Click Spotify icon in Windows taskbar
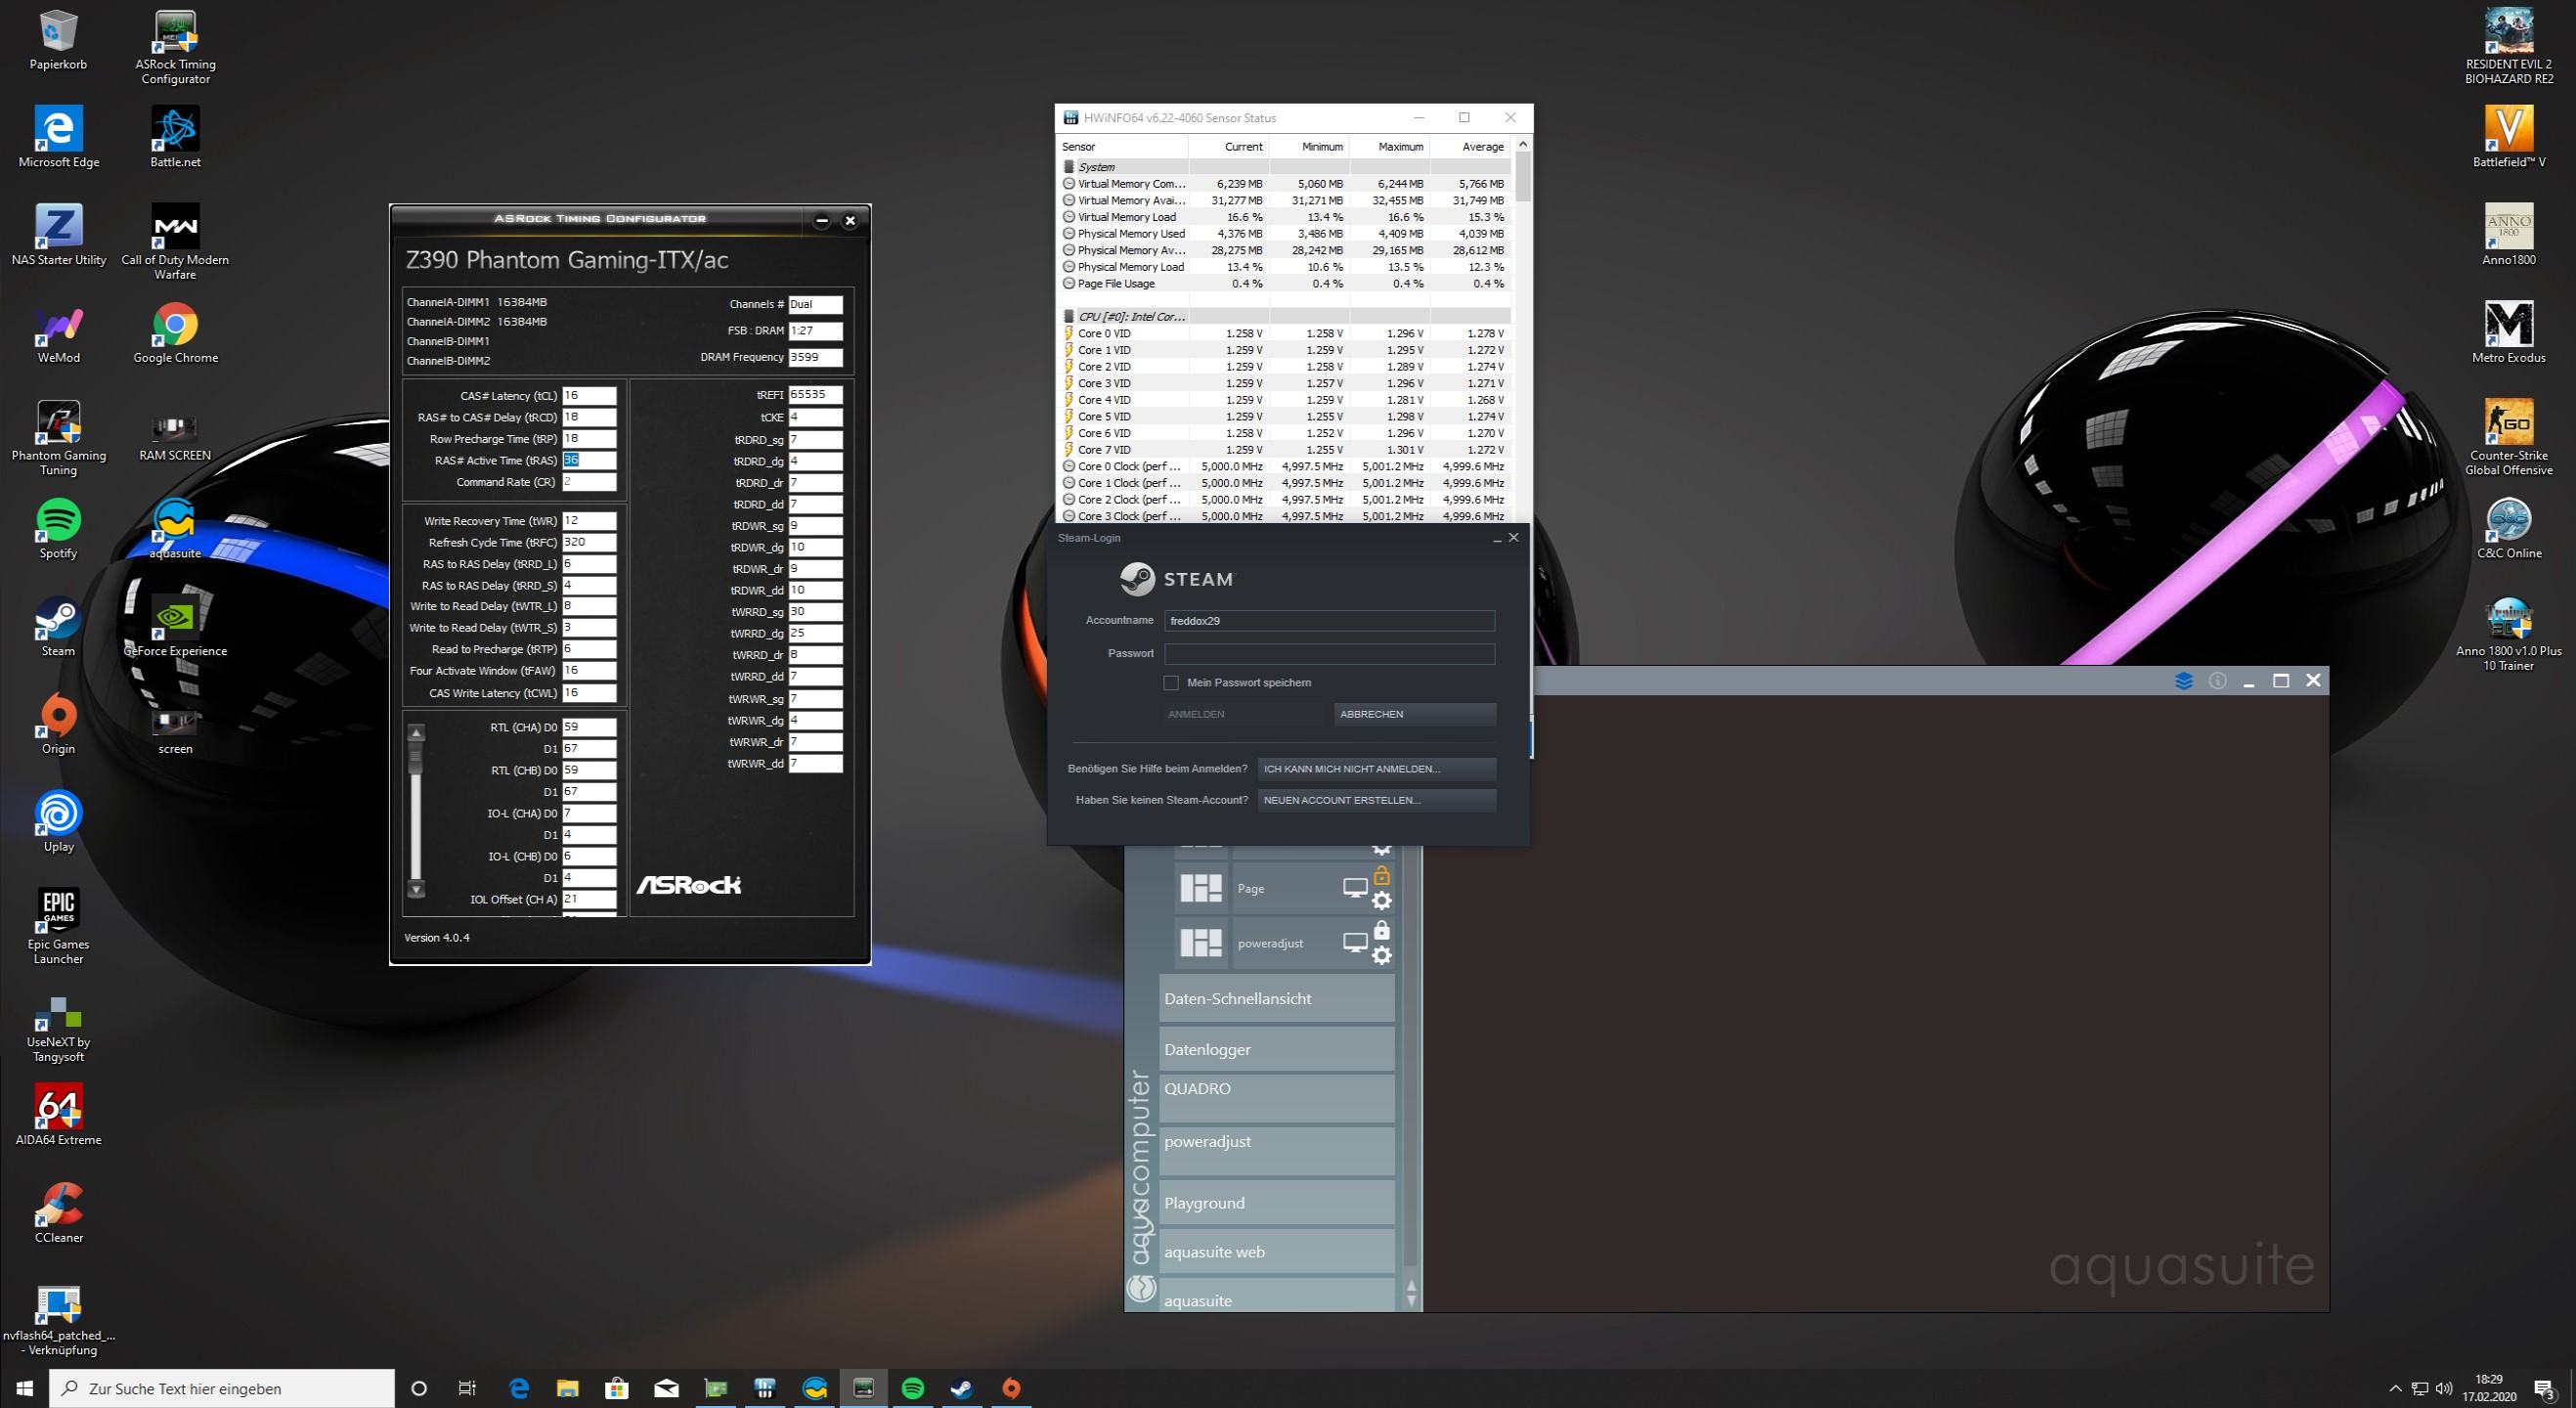The image size is (2576, 1408). tap(912, 1388)
